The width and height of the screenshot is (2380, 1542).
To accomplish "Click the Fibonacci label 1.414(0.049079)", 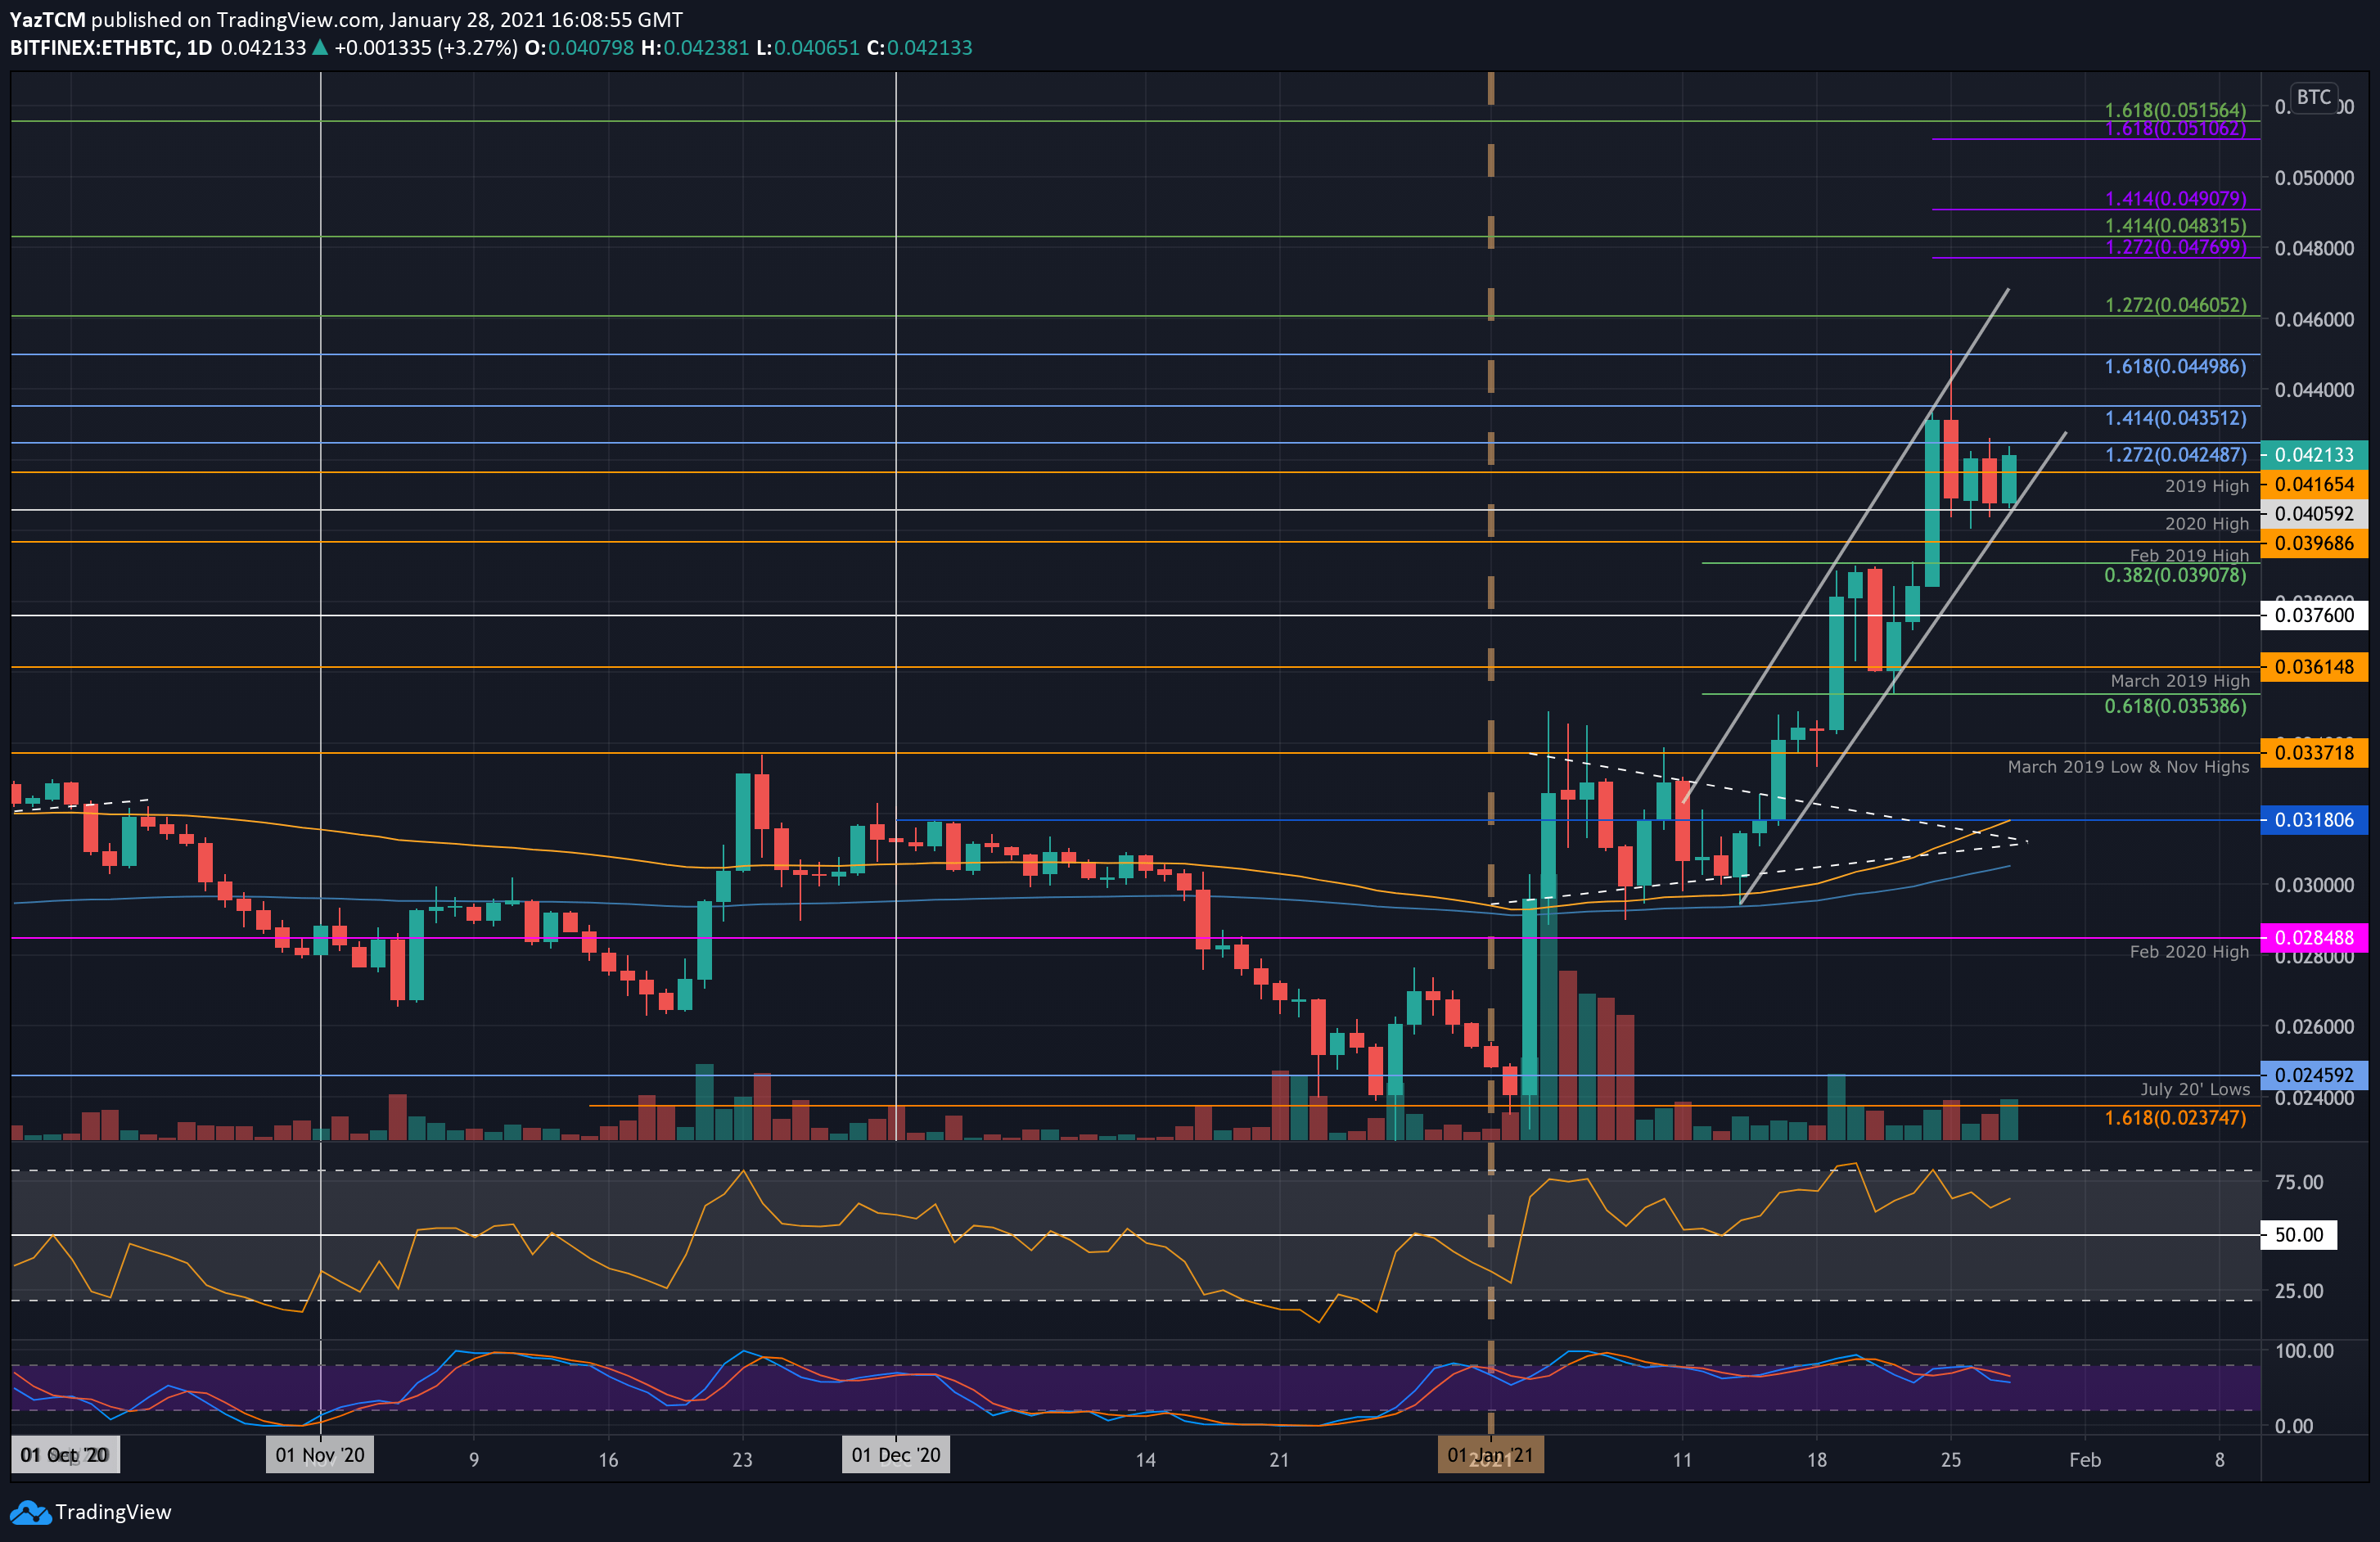I will (2175, 199).
